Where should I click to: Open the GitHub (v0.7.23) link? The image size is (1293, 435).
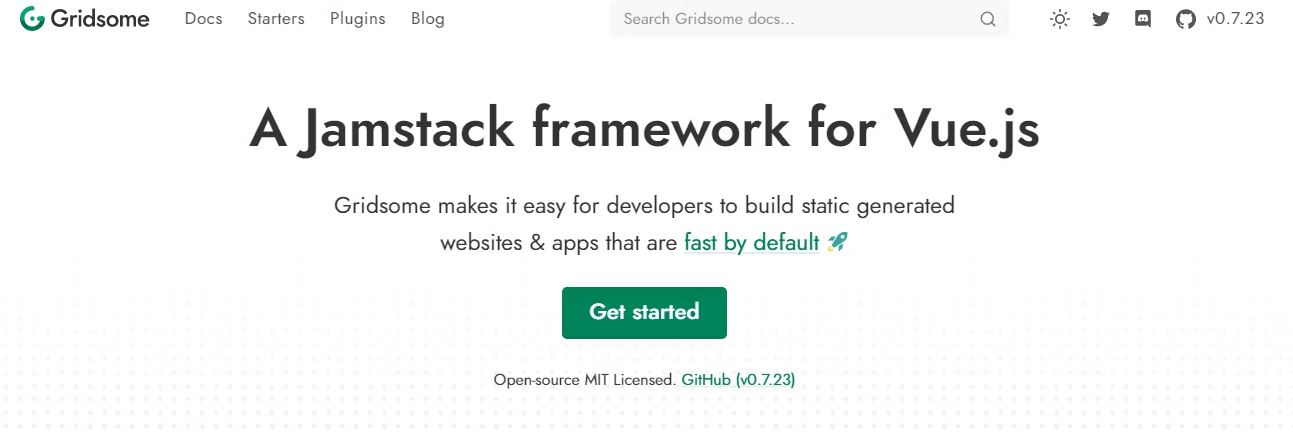[x=738, y=380]
